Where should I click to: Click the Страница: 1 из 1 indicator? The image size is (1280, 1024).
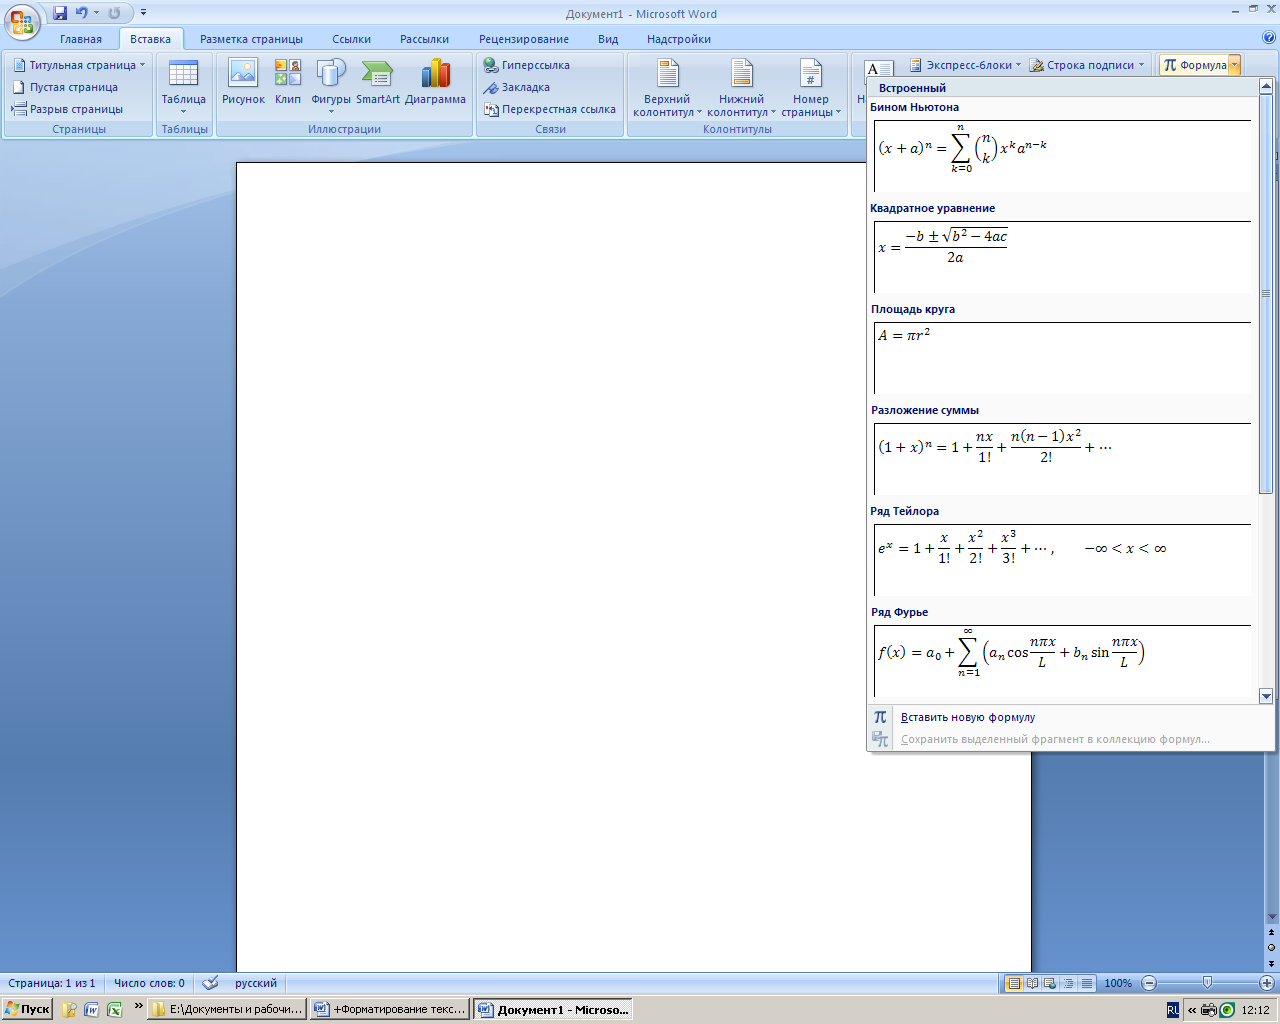(x=52, y=983)
